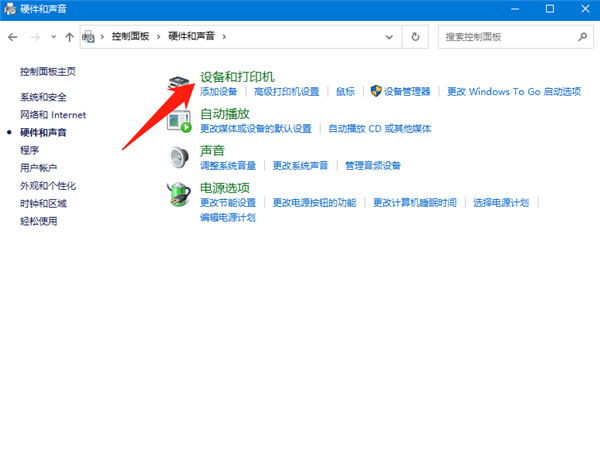Open the address bar history dropdown
Screen dimensions: 600x449
click(x=389, y=37)
